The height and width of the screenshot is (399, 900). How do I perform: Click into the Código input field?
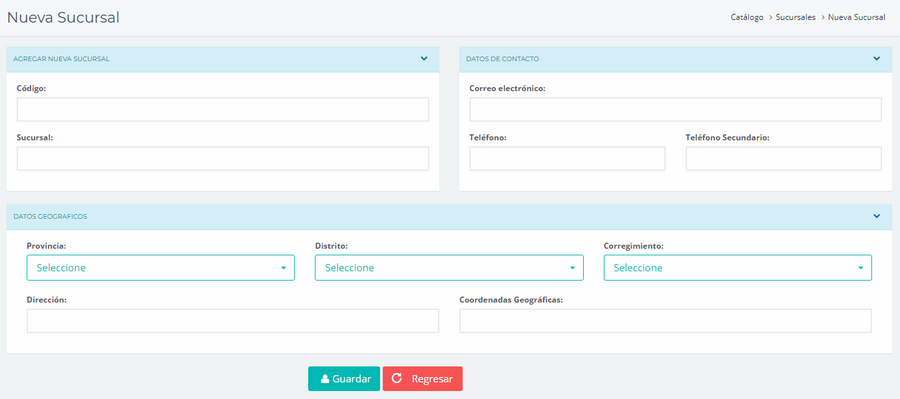click(x=223, y=109)
